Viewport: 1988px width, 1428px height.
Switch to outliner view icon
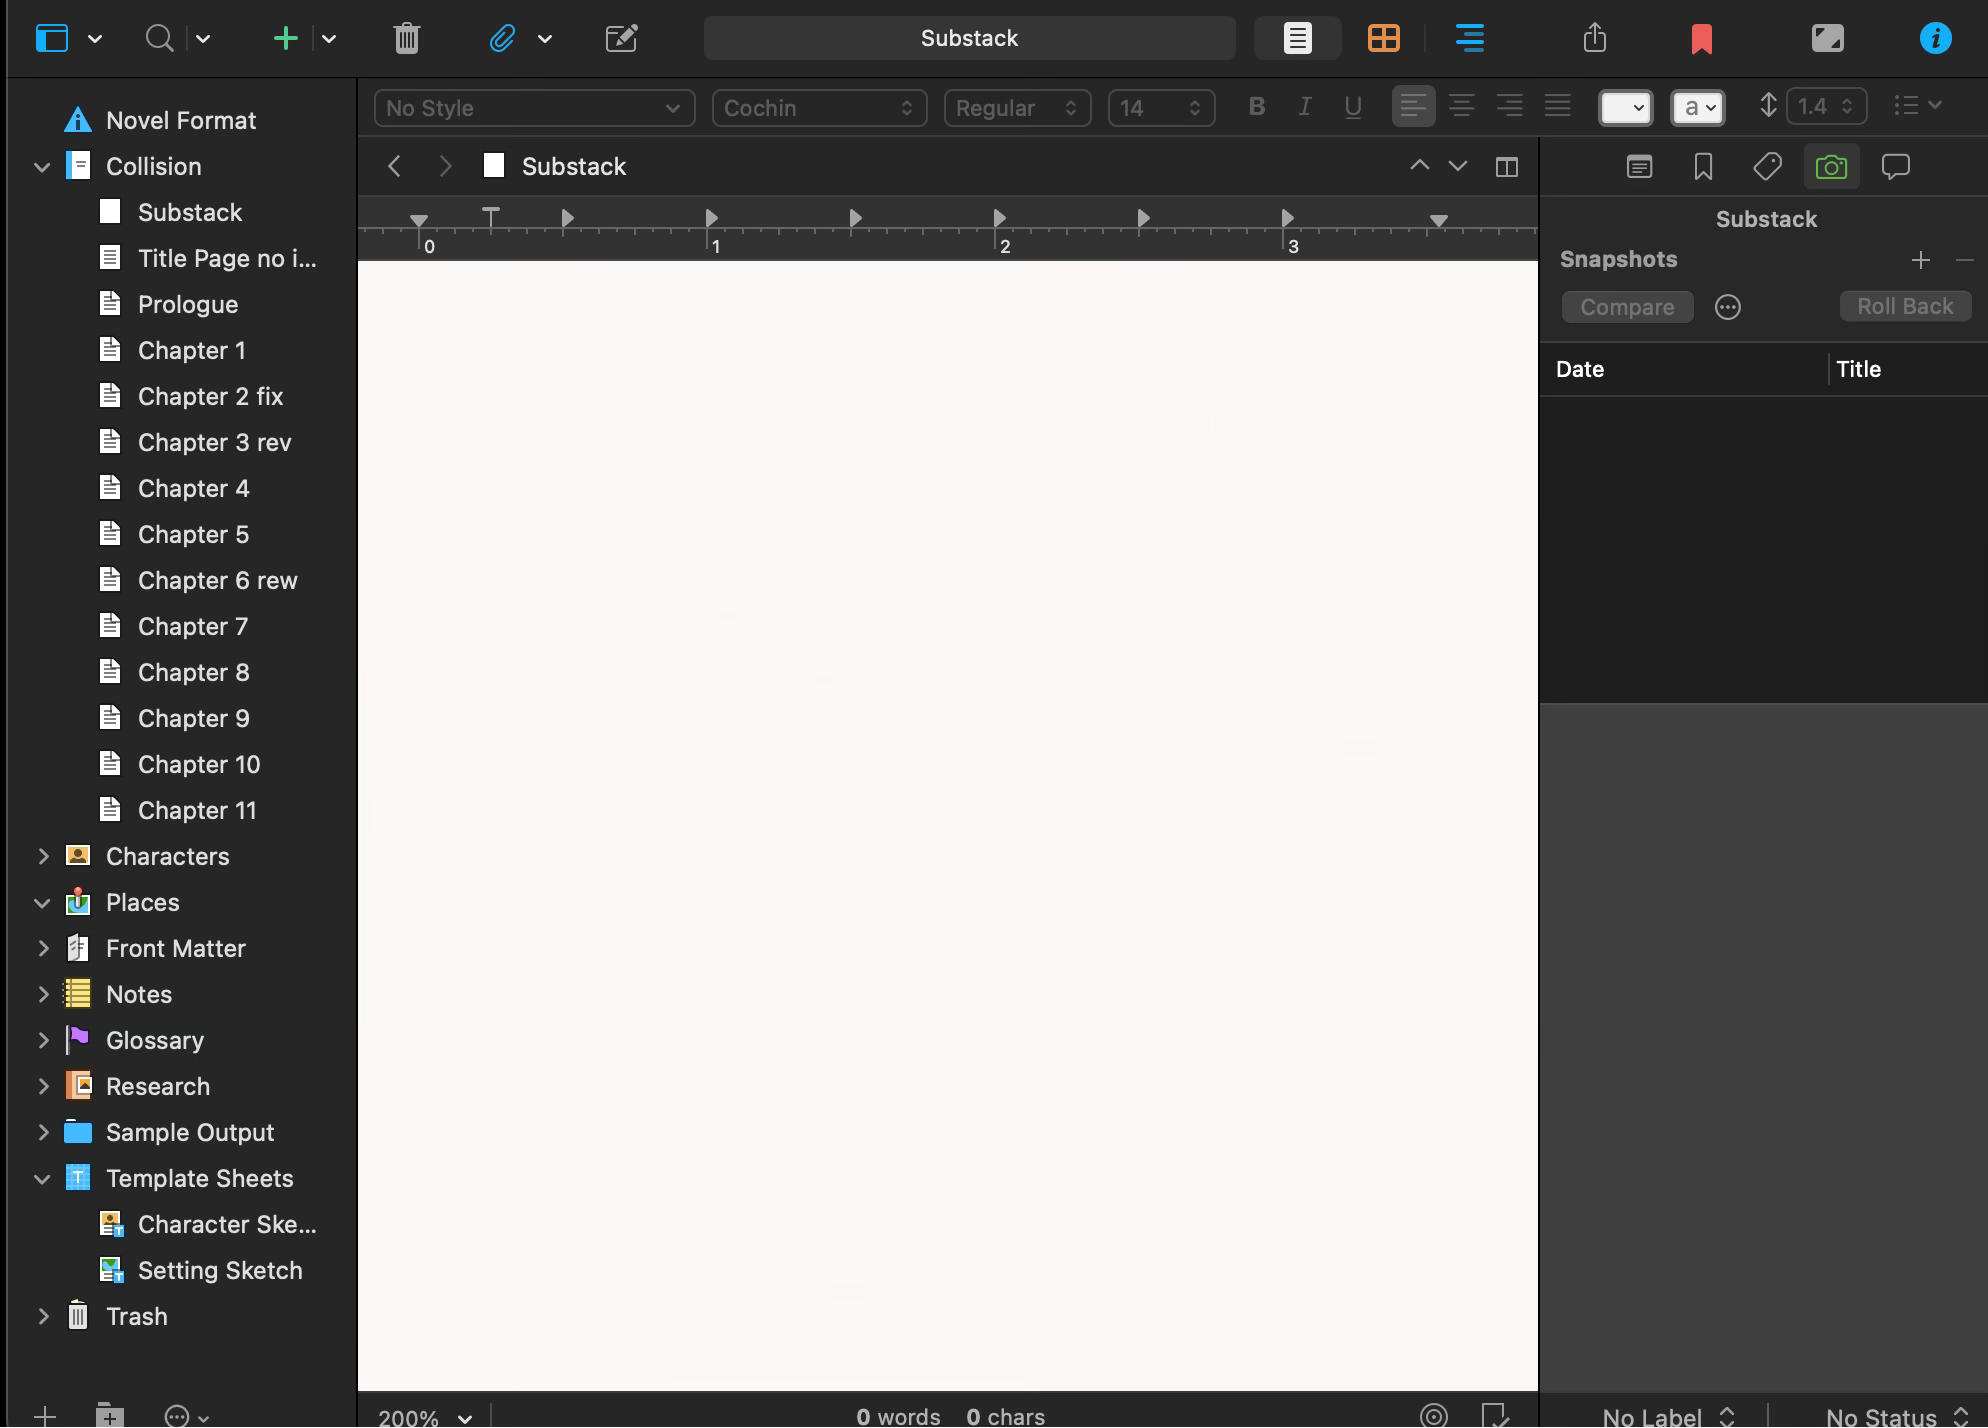click(1469, 39)
